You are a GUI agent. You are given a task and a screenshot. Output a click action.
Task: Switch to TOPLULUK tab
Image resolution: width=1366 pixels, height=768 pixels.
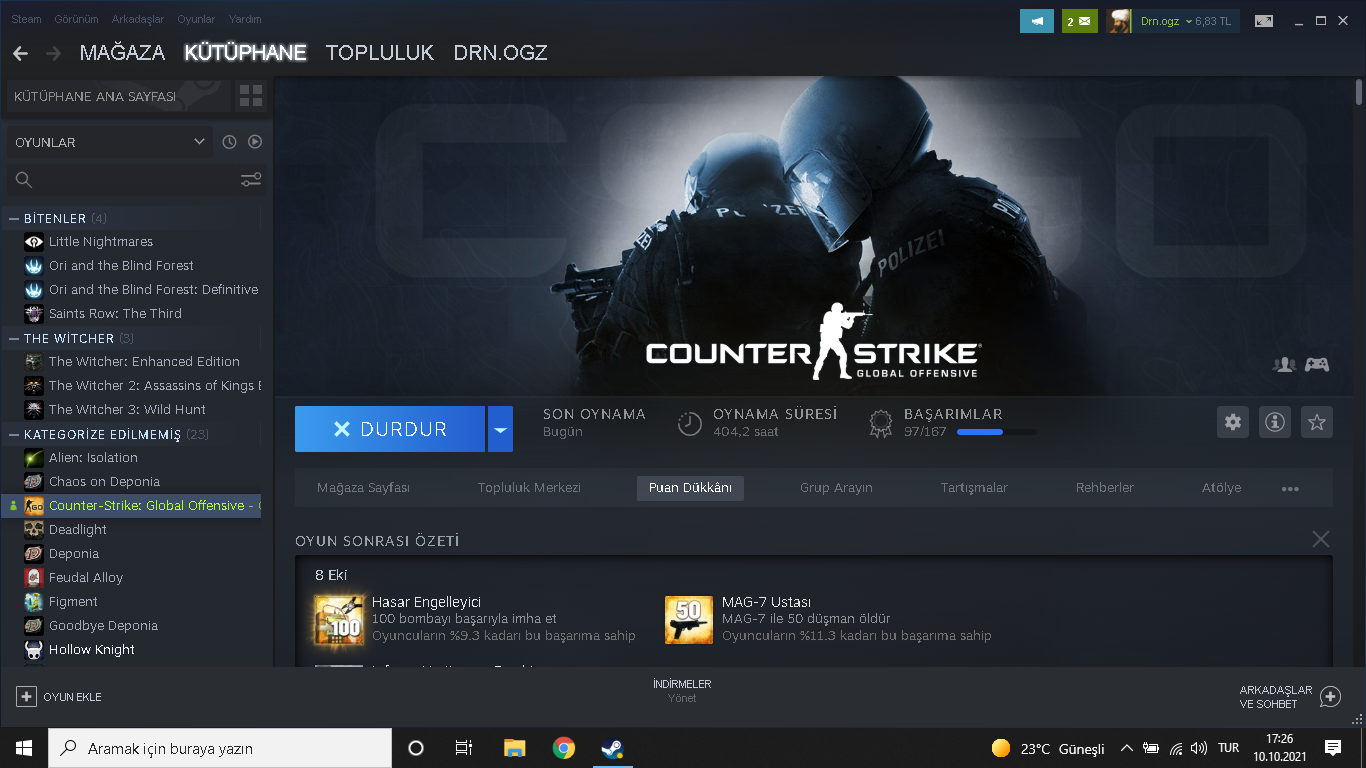(380, 53)
